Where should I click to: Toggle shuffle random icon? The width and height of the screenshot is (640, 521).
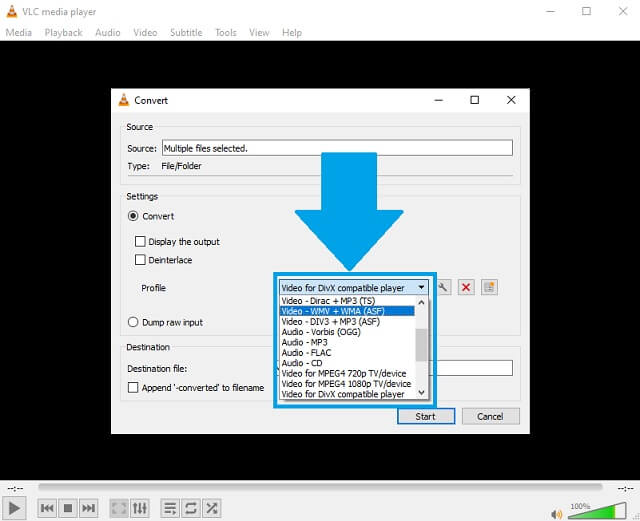212,508
